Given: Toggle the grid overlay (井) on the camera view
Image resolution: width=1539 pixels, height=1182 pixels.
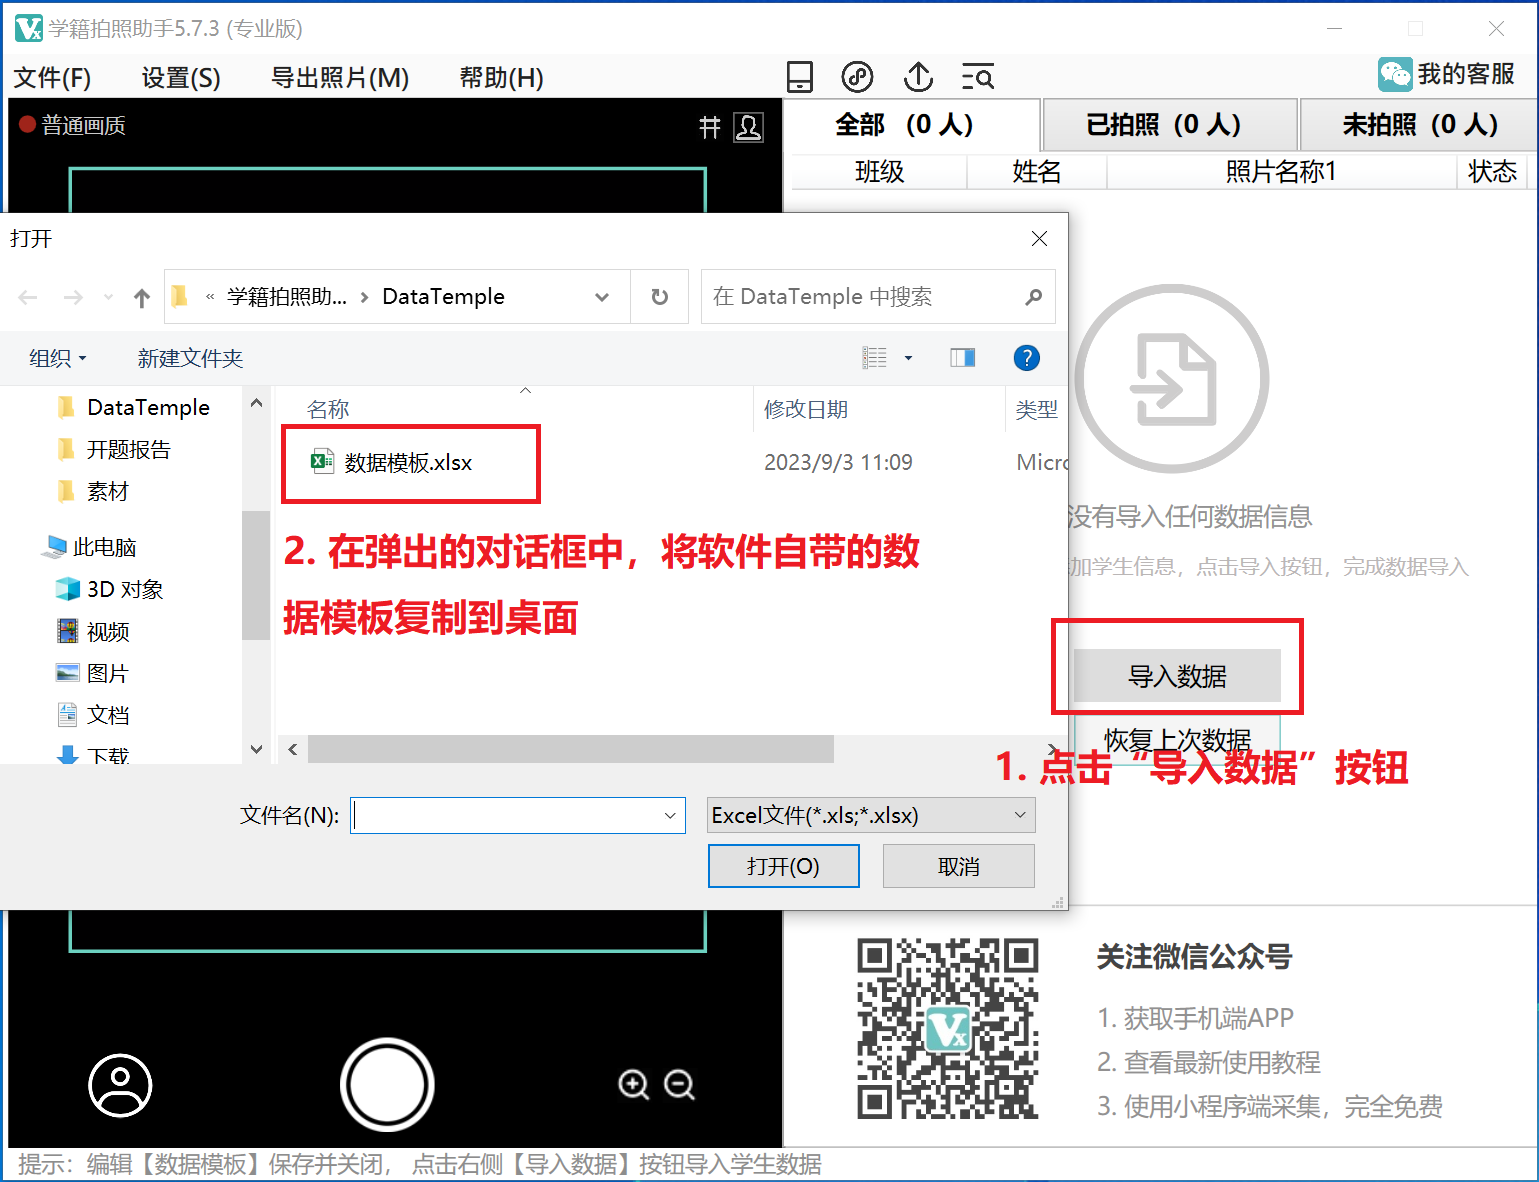Looking at the screenshot, I should (710, 127).
